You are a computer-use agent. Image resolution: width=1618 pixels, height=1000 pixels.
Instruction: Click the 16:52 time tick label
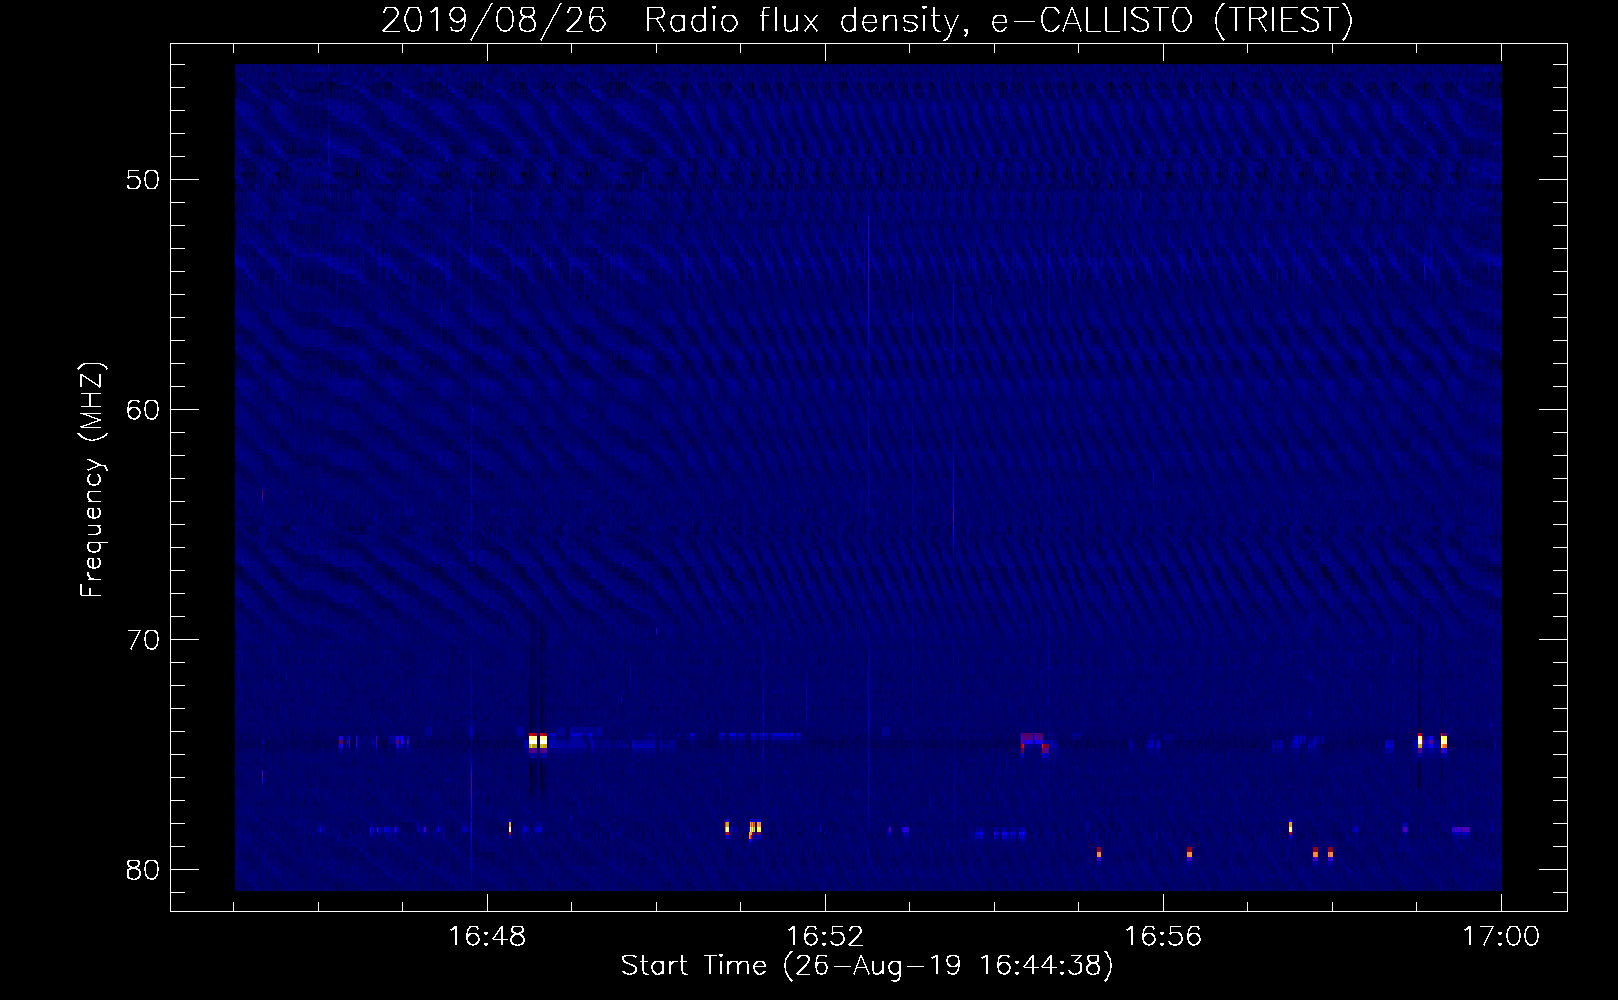click(x=825, y=937)
